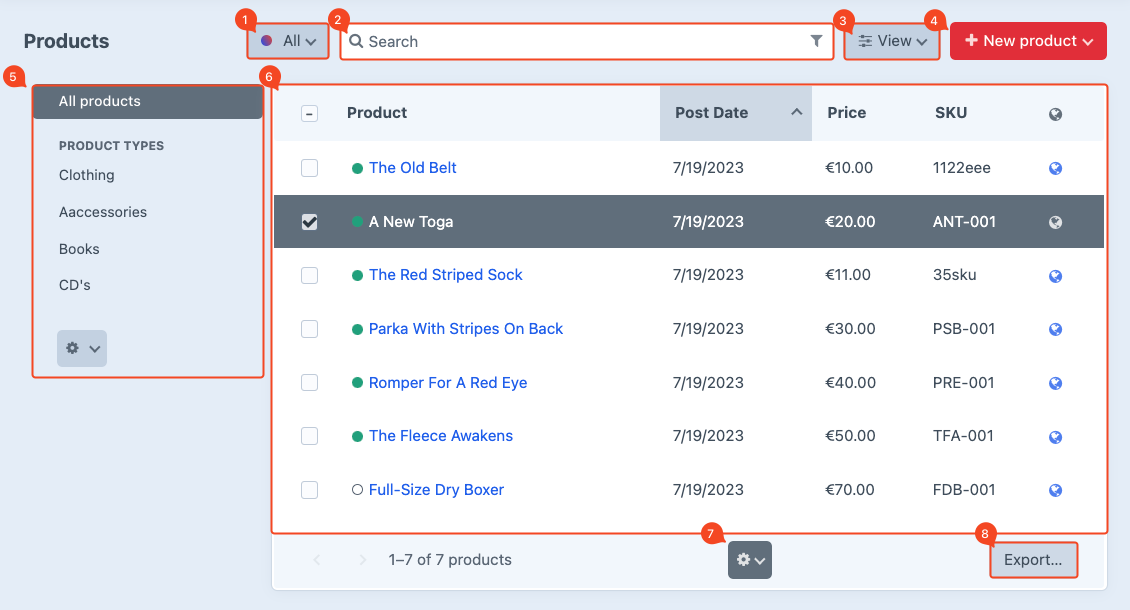This screenshot has width=1130, height=610.
Task: Open the sidebar gear settings menu
Action: pos(82,348)
